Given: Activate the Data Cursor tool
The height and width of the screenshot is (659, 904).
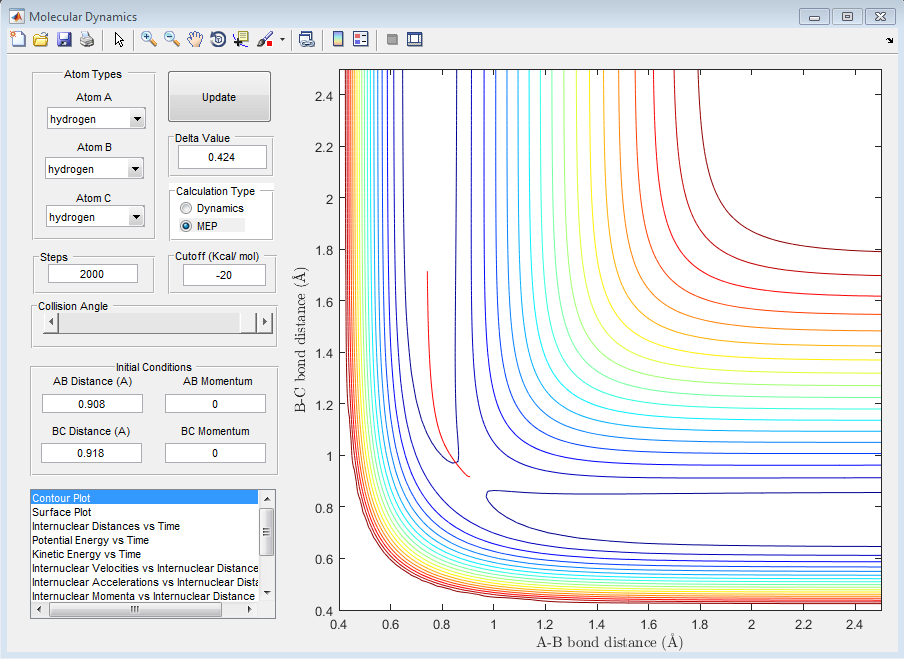Looking at the screenshot, I should [x=241, y=39].
